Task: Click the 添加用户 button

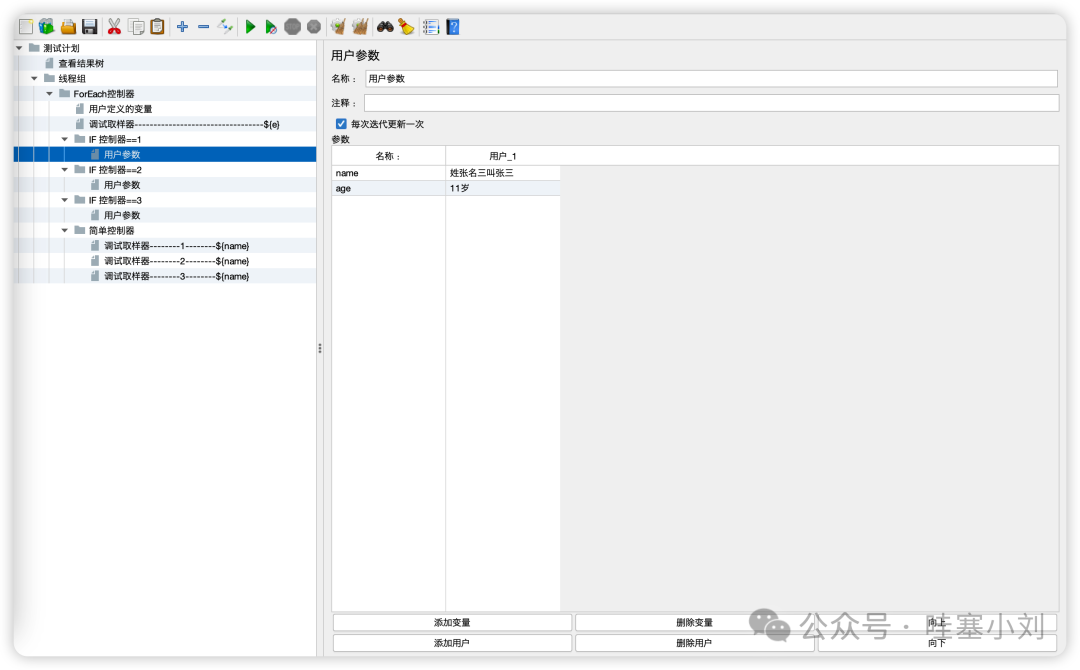Action: click(452, 643)
